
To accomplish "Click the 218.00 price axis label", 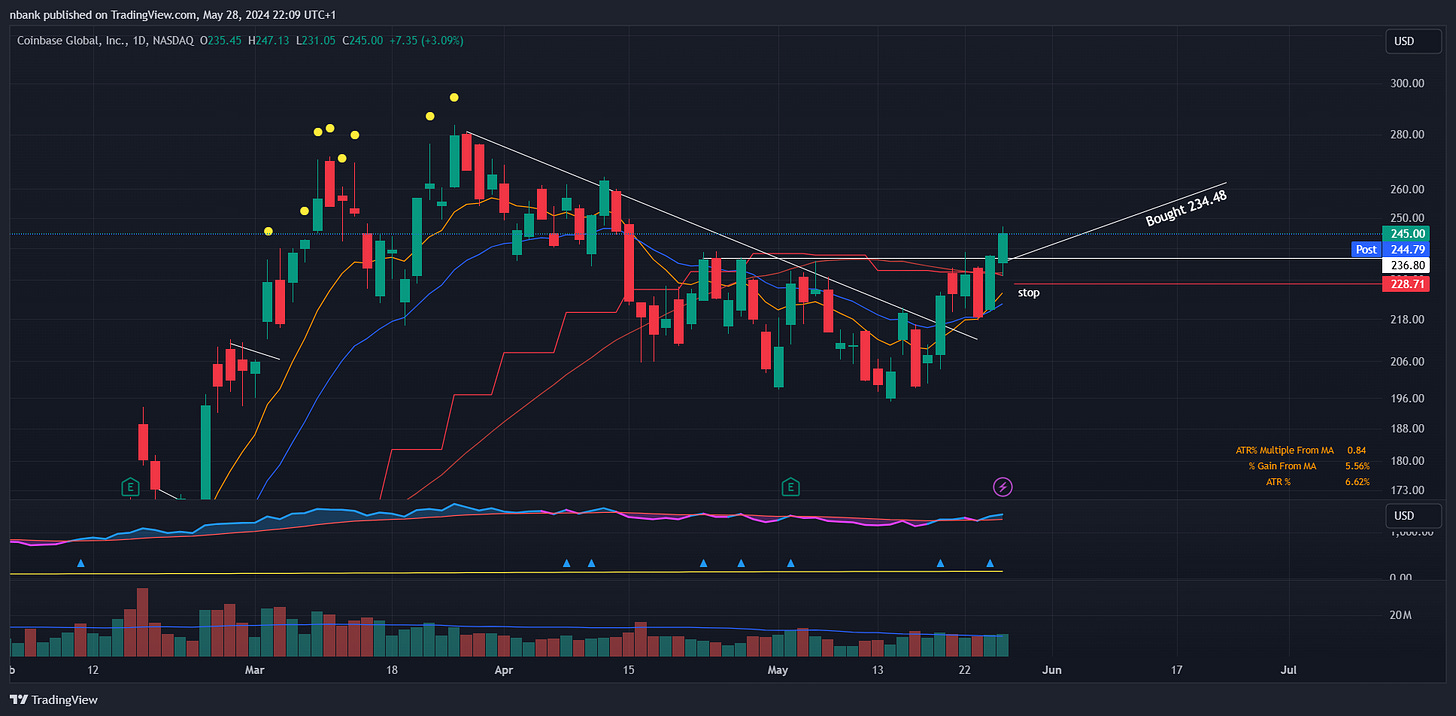I will [1408, 319].
